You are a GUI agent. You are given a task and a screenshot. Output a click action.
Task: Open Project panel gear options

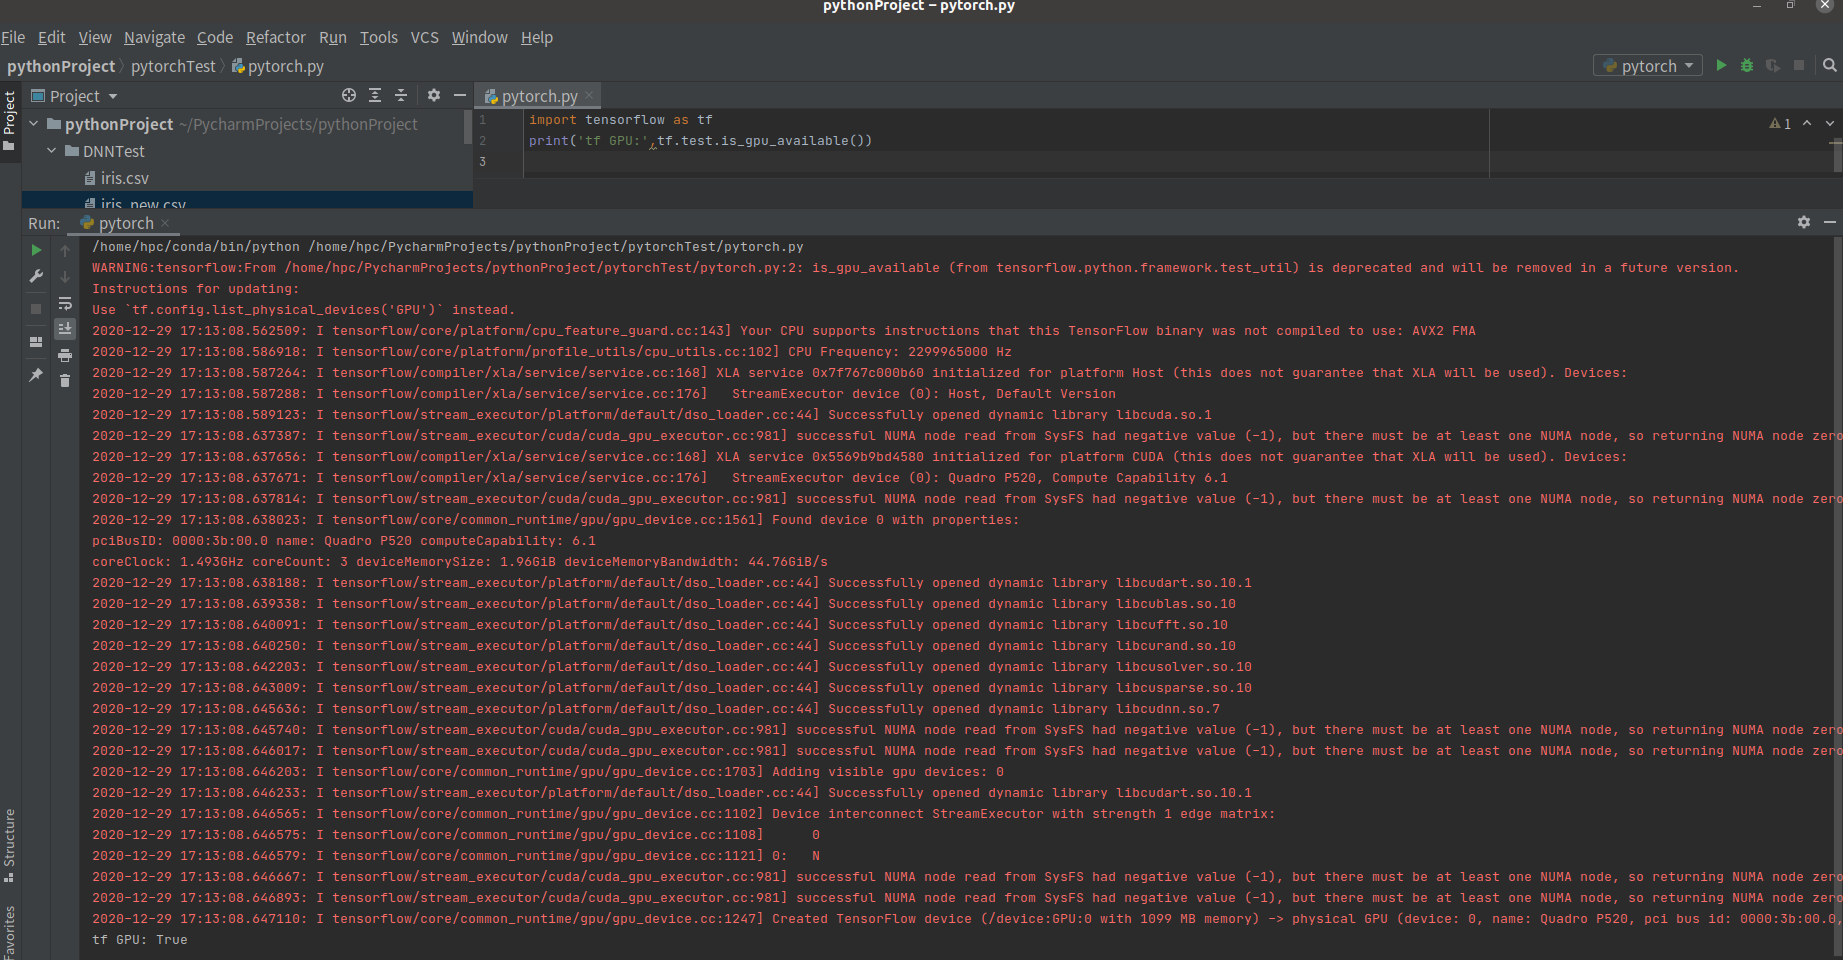[x=434, y=95]
